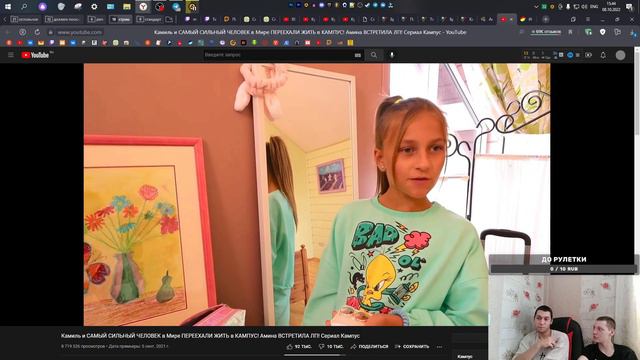Open the Settings gear in the taskbar
Image resolution: width=640 pixels, height=360 pixels.
(x=94, y=7)
